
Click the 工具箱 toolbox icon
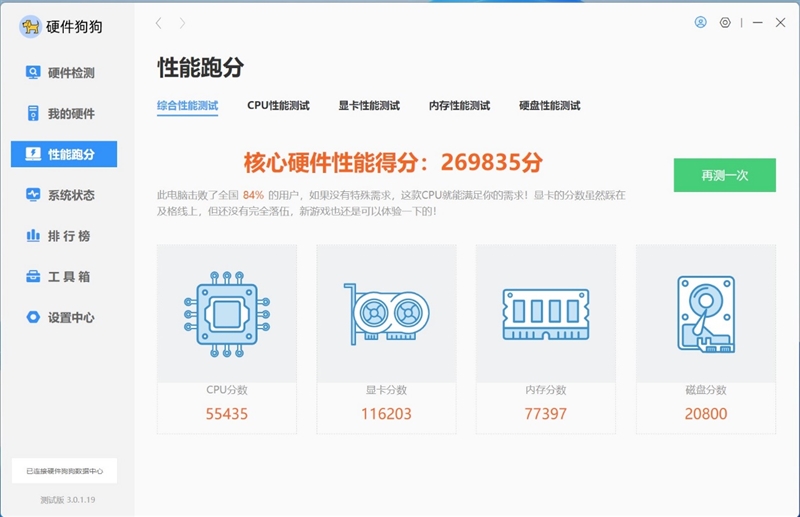(x=33, y=276)
